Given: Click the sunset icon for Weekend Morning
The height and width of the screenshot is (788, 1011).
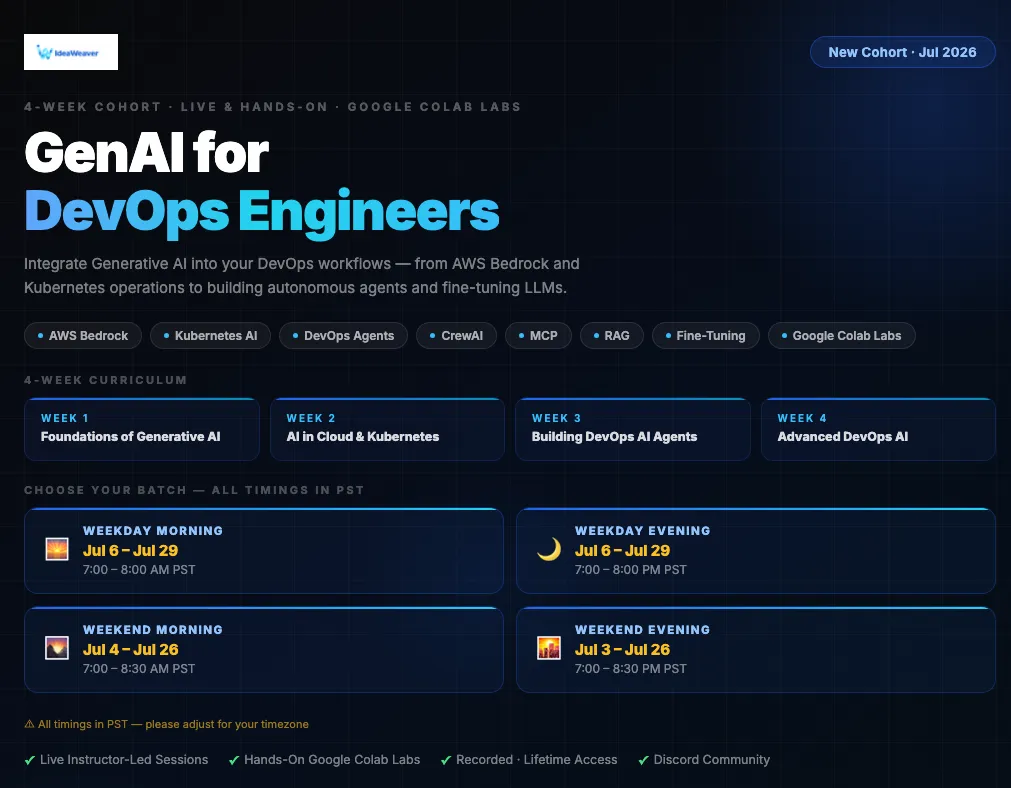Looking at the screenshot, I should coord(57,648).
